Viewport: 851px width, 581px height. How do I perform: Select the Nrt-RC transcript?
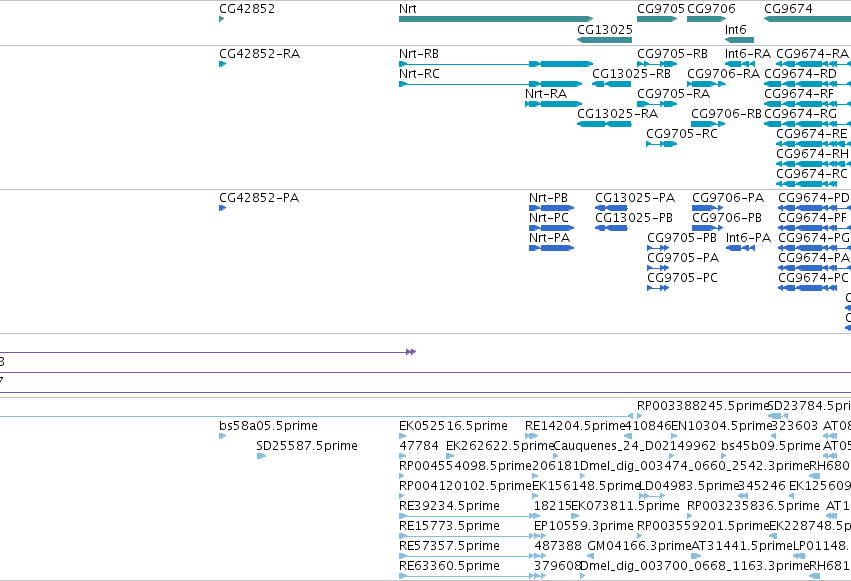(x=490, y=84)
